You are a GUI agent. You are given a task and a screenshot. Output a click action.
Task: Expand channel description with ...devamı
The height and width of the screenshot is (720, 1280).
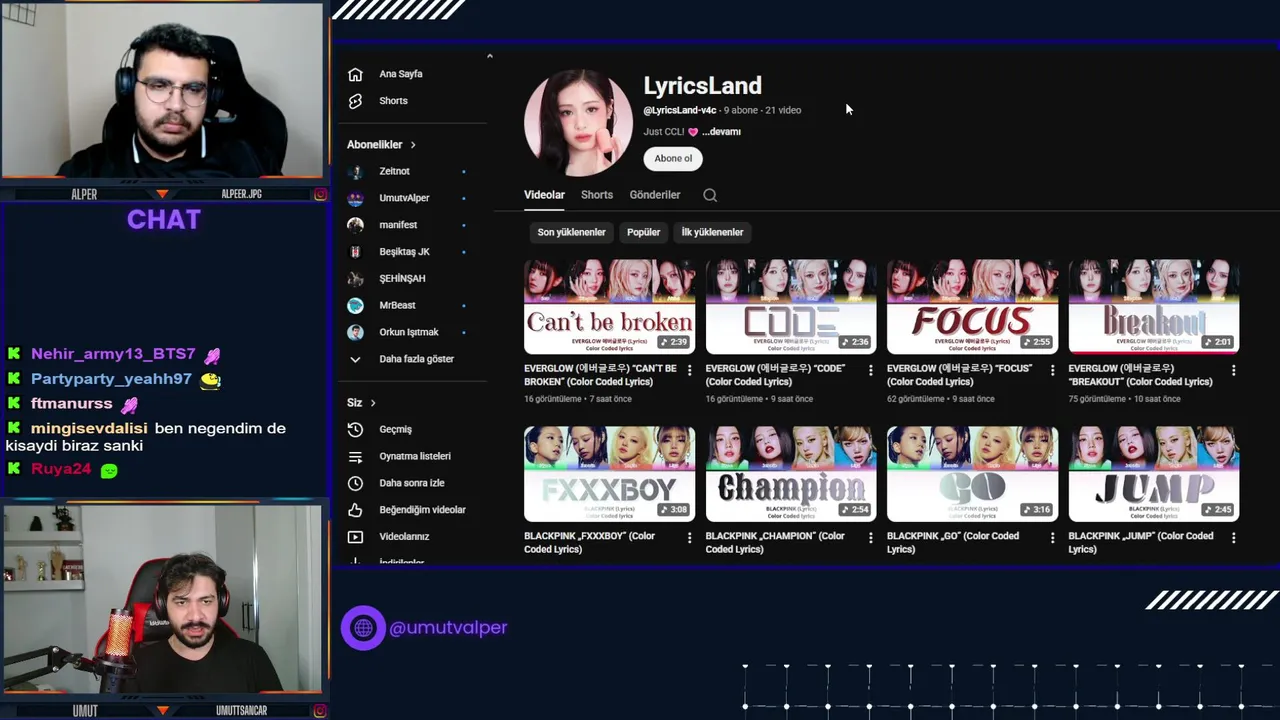[721, 132]
